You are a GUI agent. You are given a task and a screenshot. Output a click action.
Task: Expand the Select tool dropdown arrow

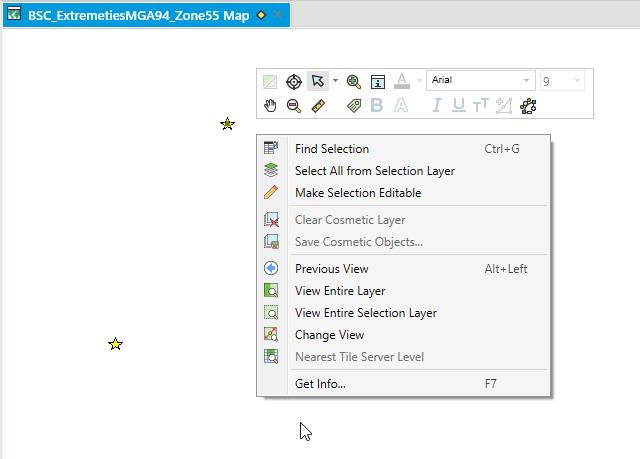tap(335, 81)
